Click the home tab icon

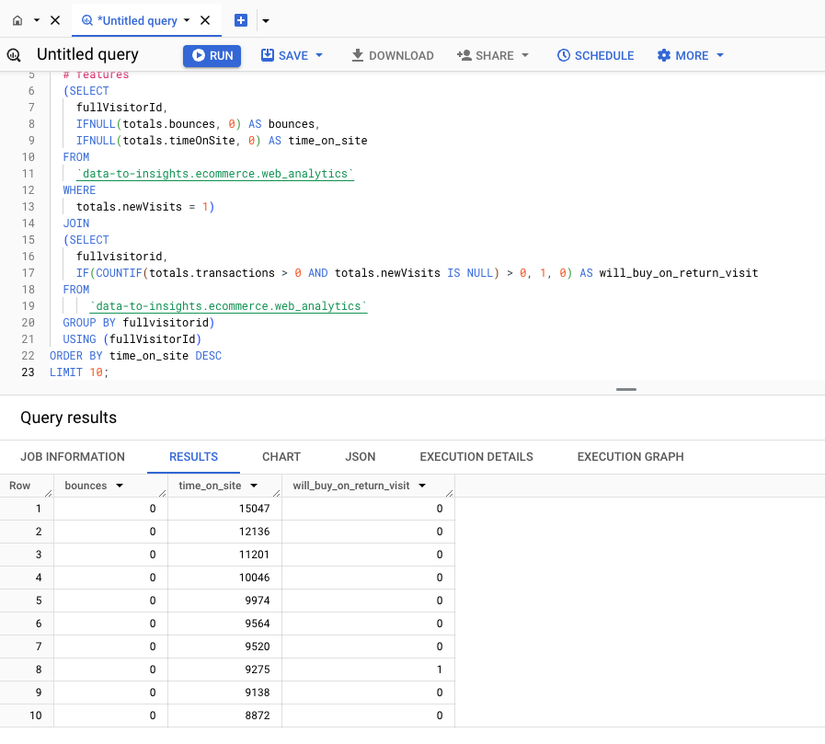[x=17, y=20]
